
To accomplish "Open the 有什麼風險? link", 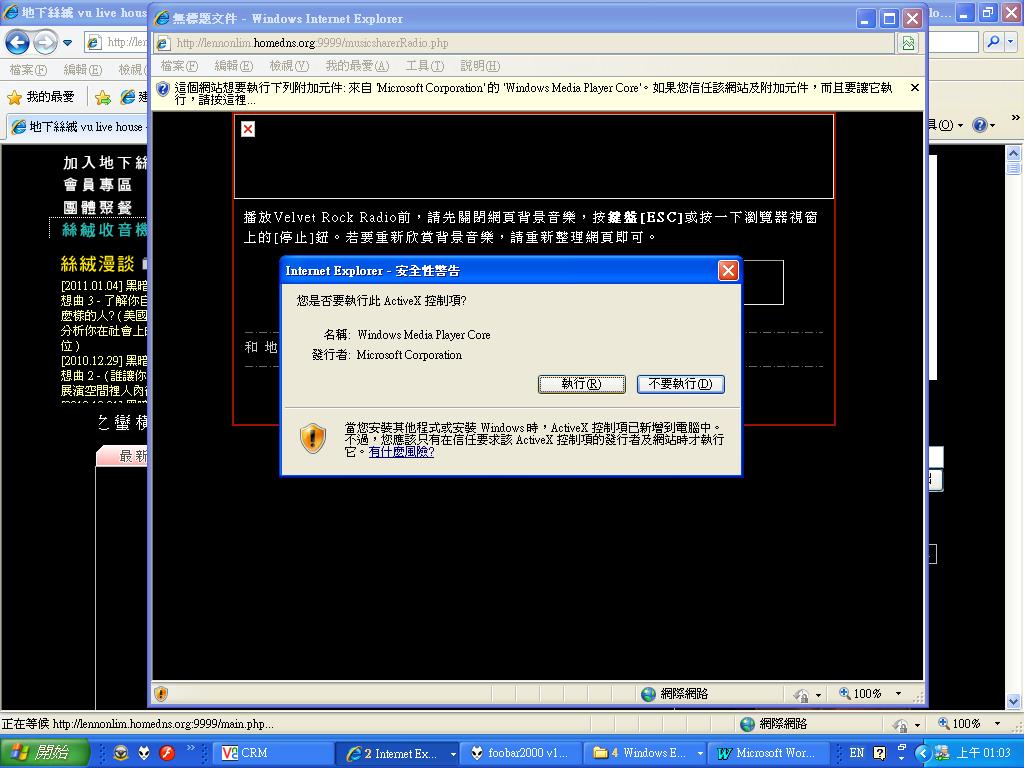I will (x=401, y=452).
